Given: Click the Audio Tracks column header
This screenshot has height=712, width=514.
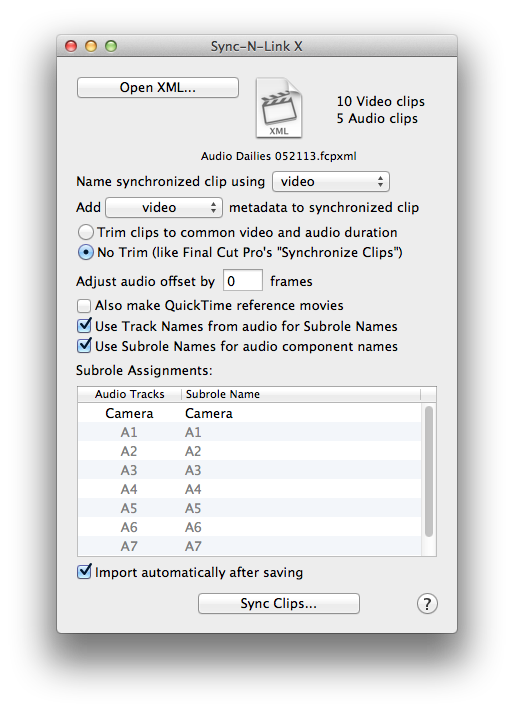Looking at the screenshot, I should click(129, 394).
